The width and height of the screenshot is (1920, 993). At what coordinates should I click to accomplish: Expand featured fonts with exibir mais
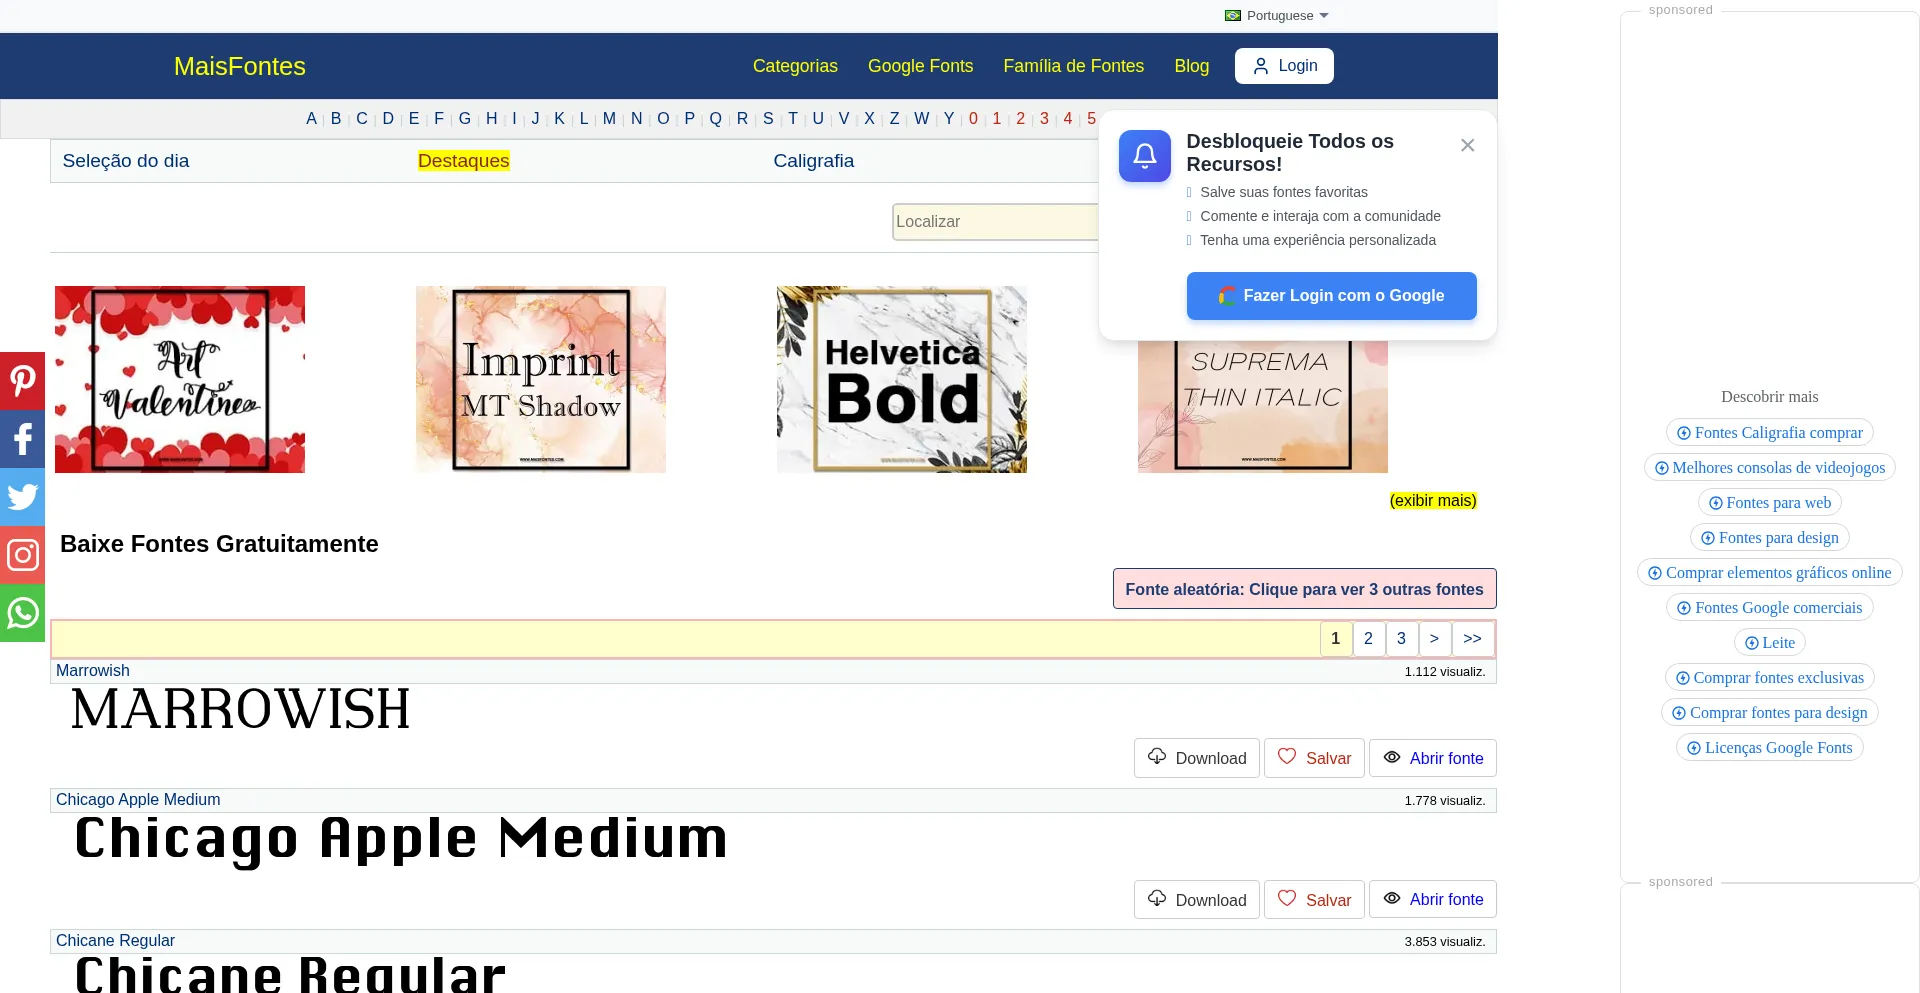(1432, 500)
